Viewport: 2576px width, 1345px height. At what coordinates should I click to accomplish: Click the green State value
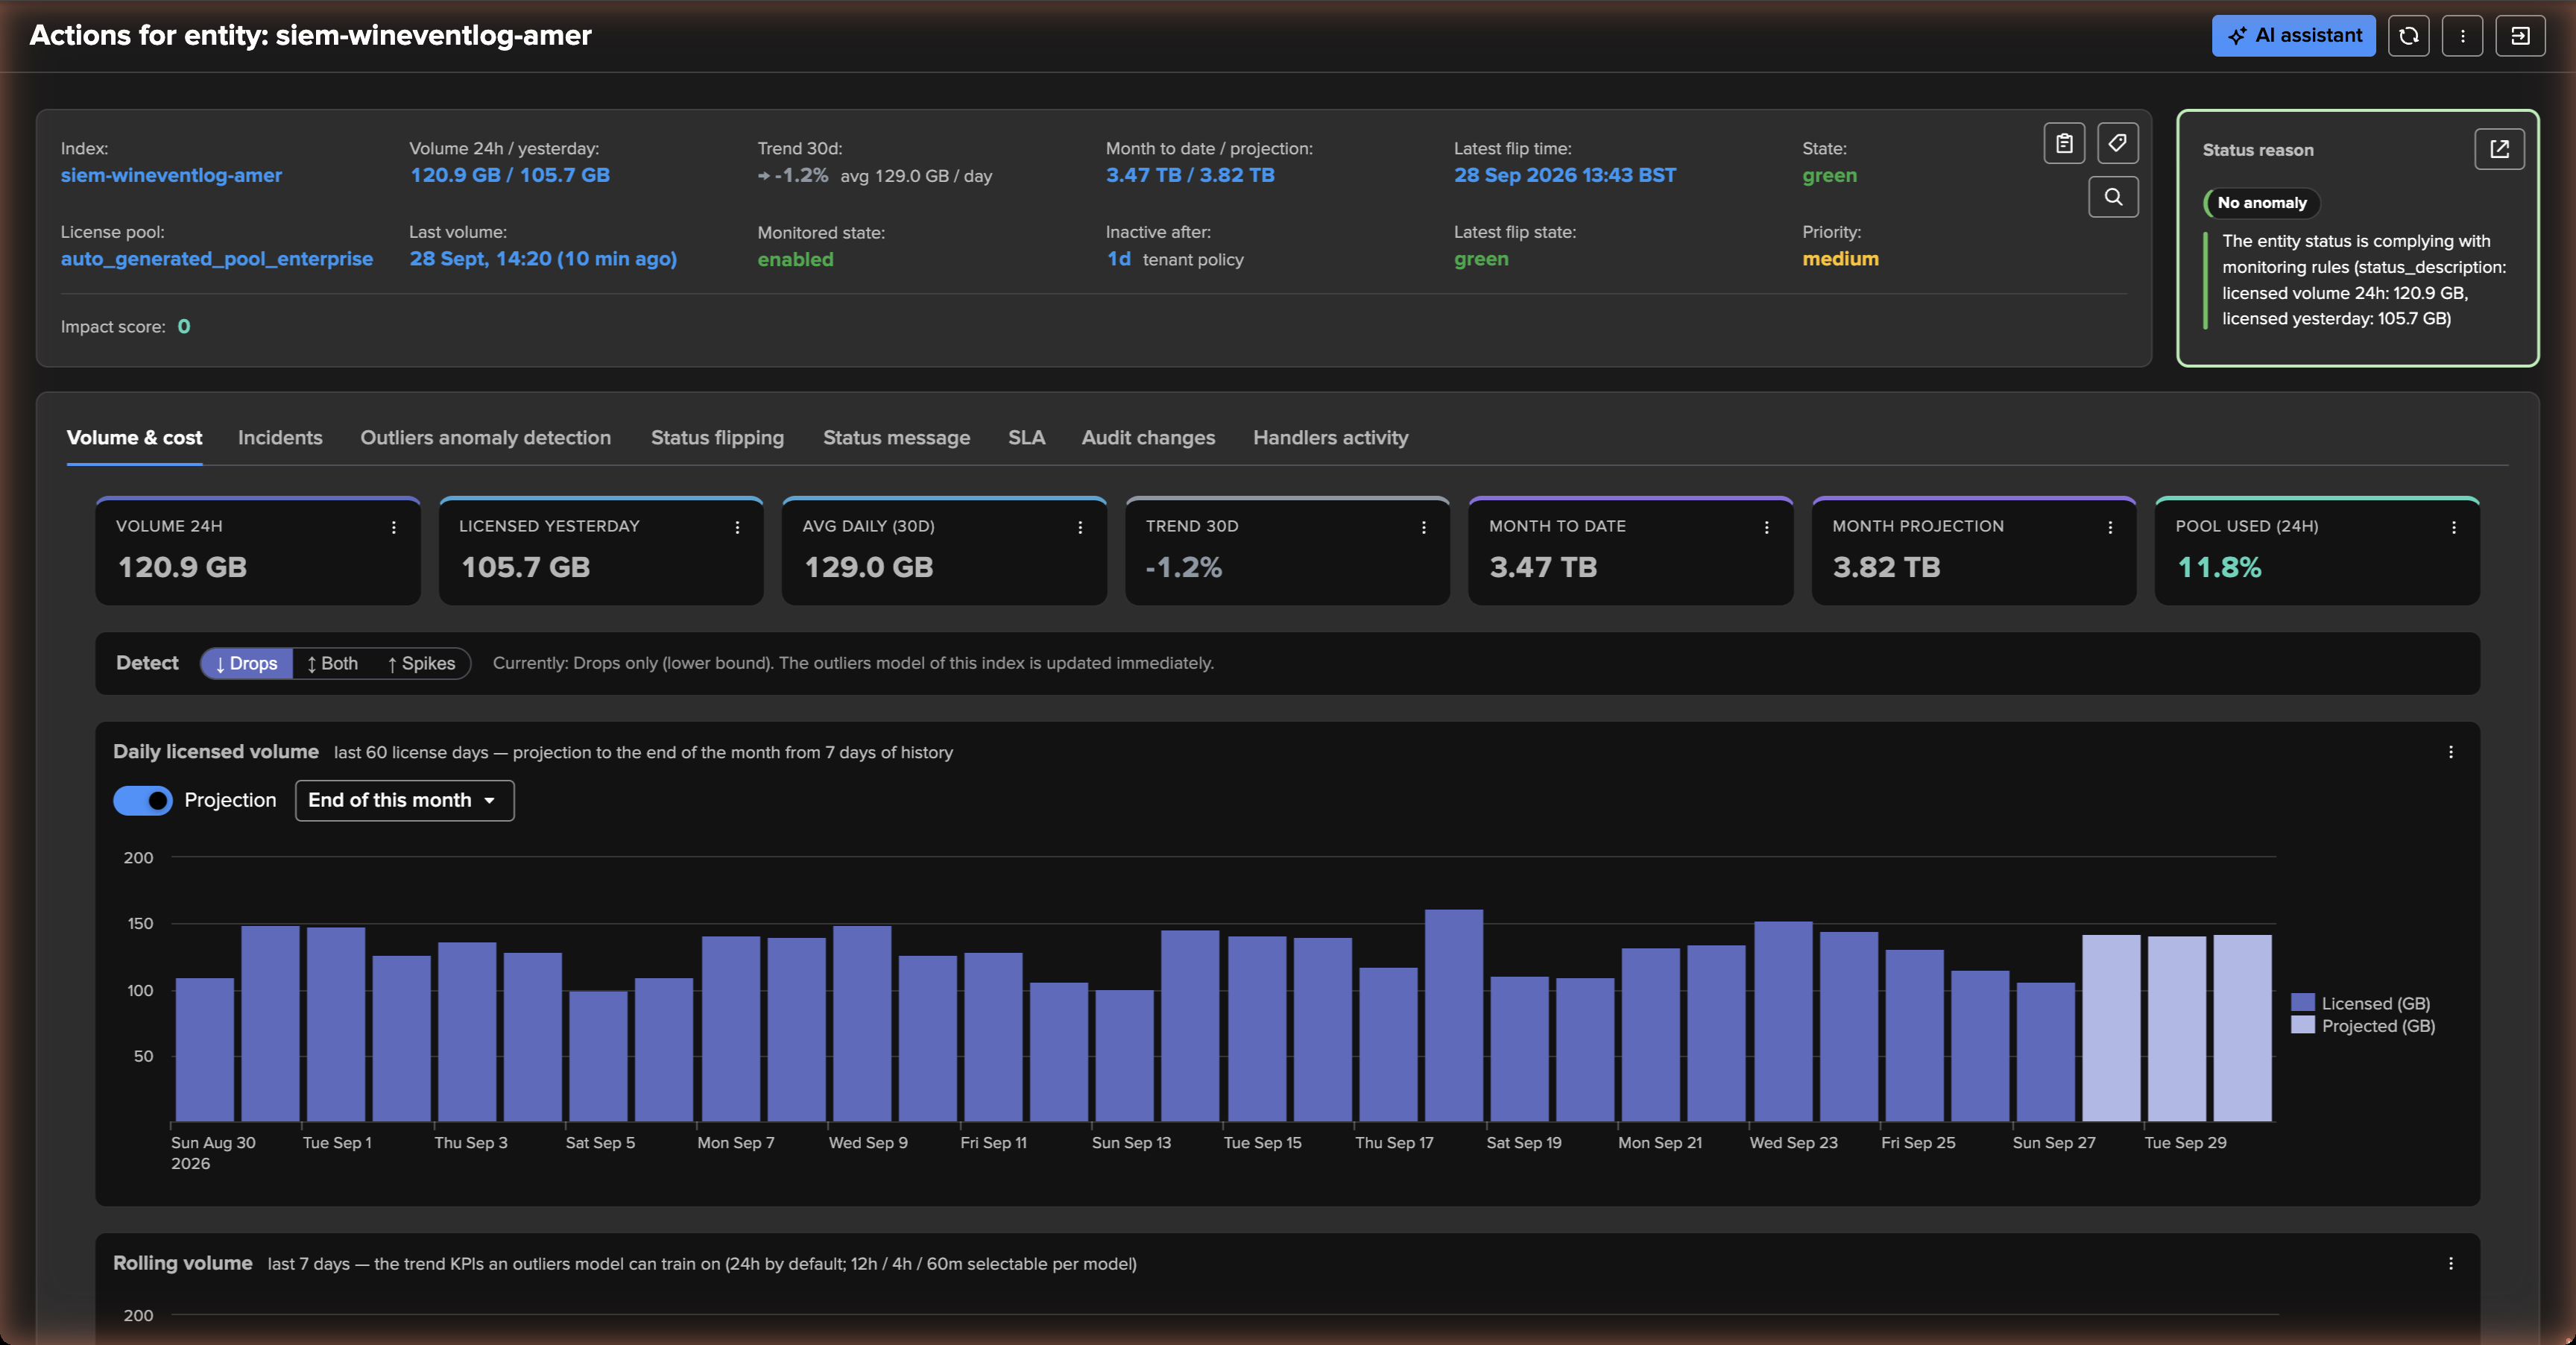1829,175
